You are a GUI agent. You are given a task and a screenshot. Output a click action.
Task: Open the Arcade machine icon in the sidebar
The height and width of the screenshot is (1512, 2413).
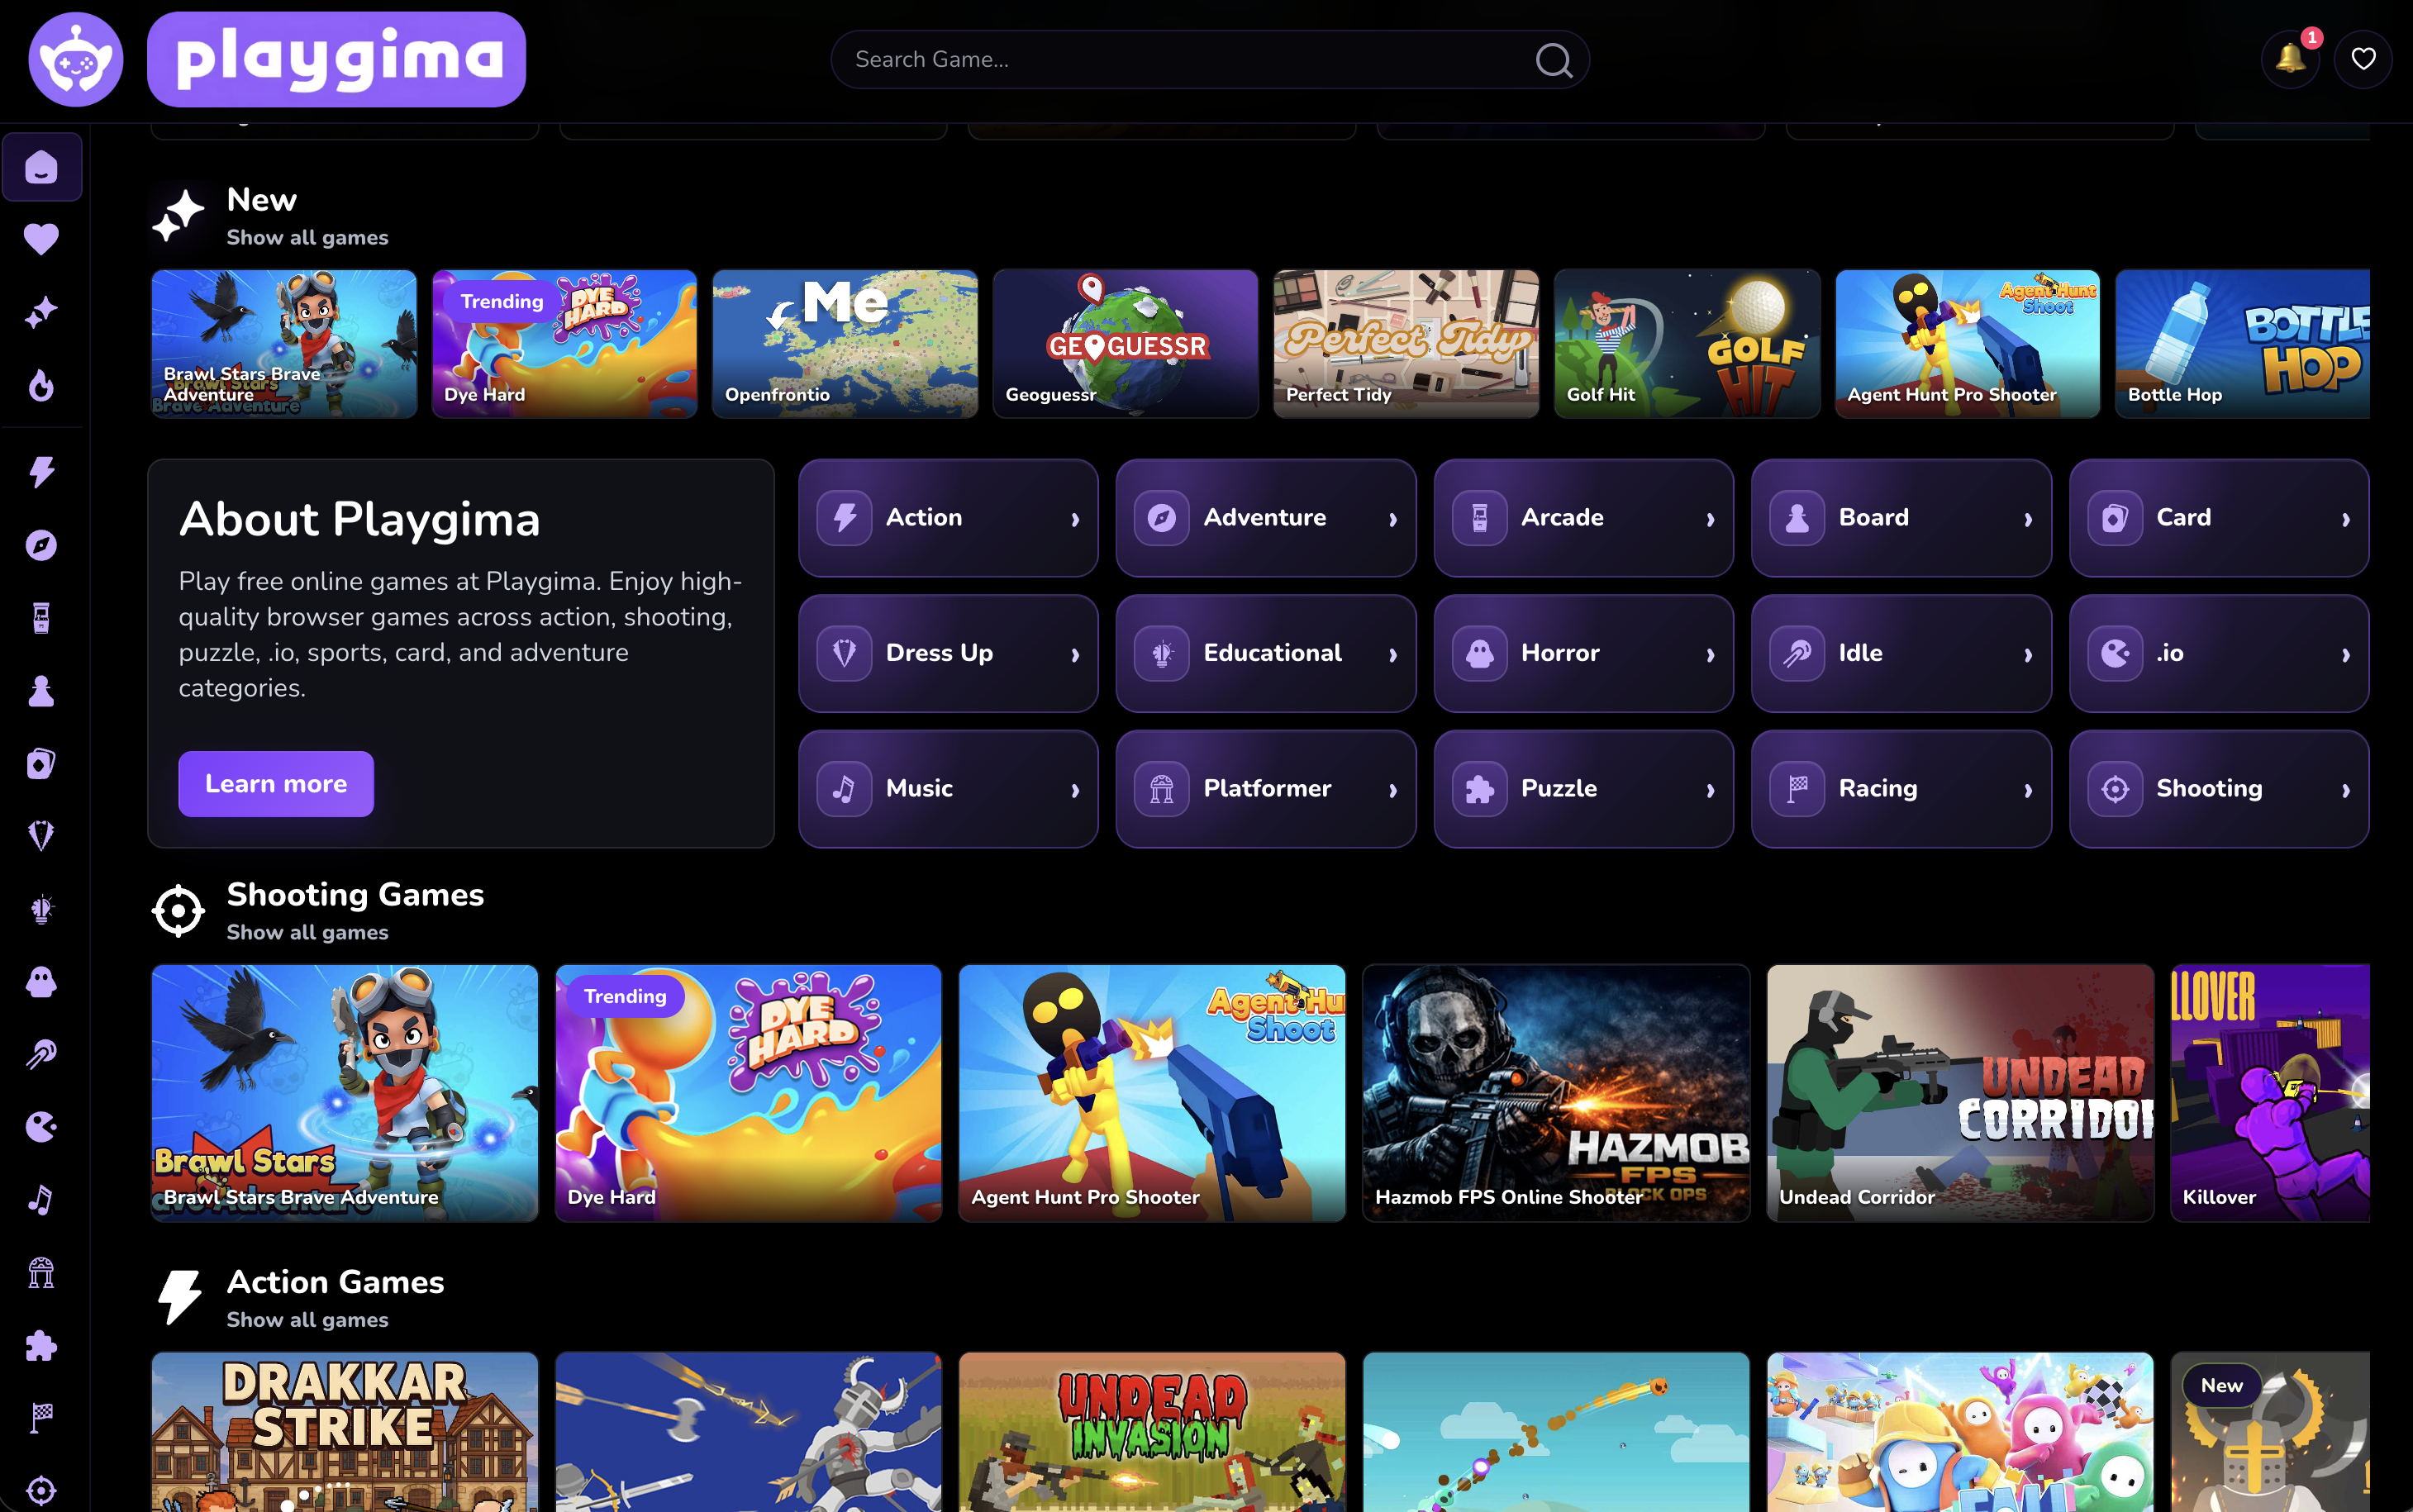point(41,618)
